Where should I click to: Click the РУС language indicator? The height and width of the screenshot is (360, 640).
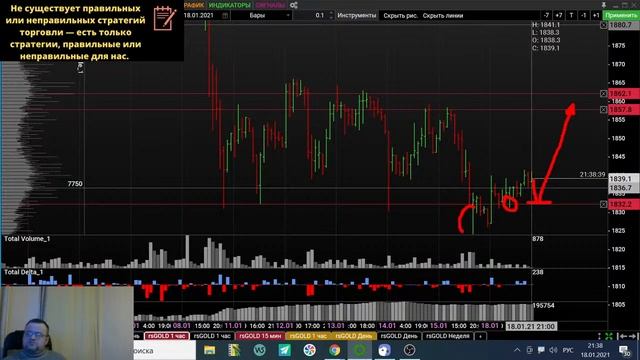tap(568, 350)
